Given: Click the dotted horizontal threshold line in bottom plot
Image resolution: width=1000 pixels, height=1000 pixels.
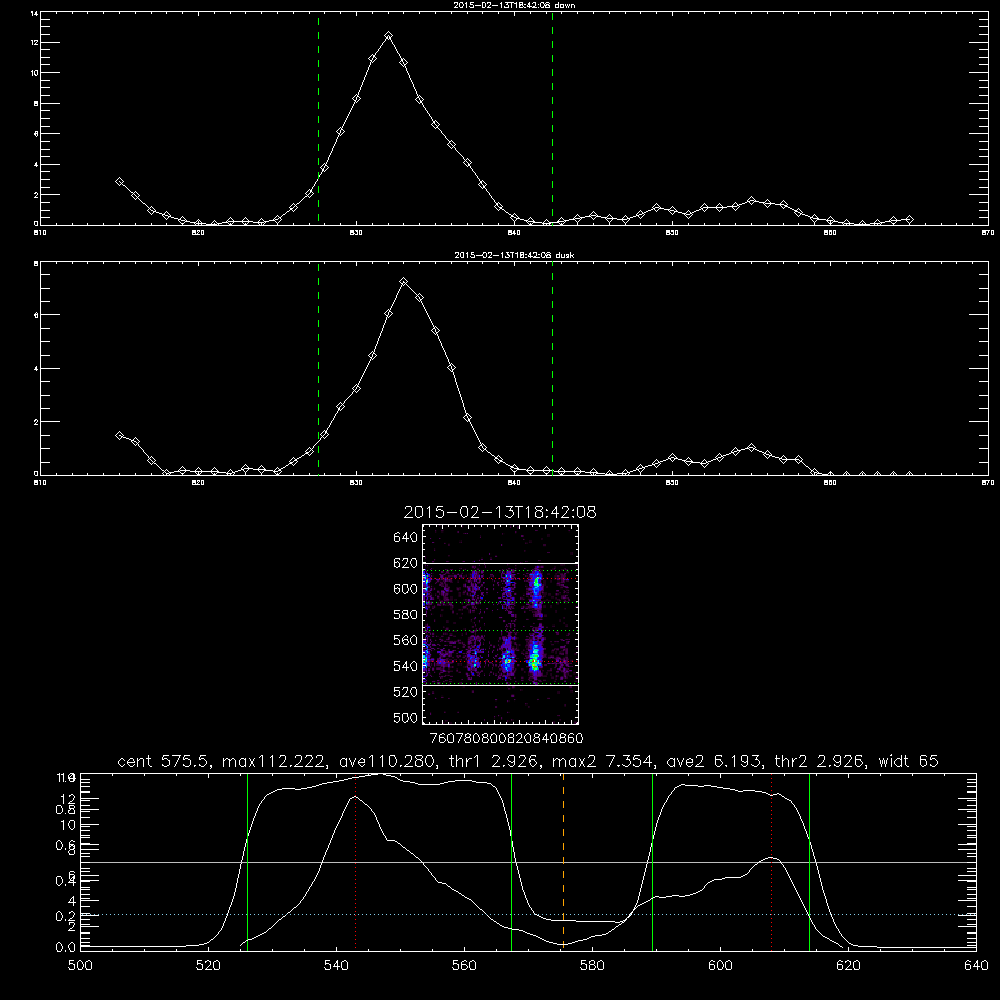Looking at the screenshot, I should coord(528,915).
